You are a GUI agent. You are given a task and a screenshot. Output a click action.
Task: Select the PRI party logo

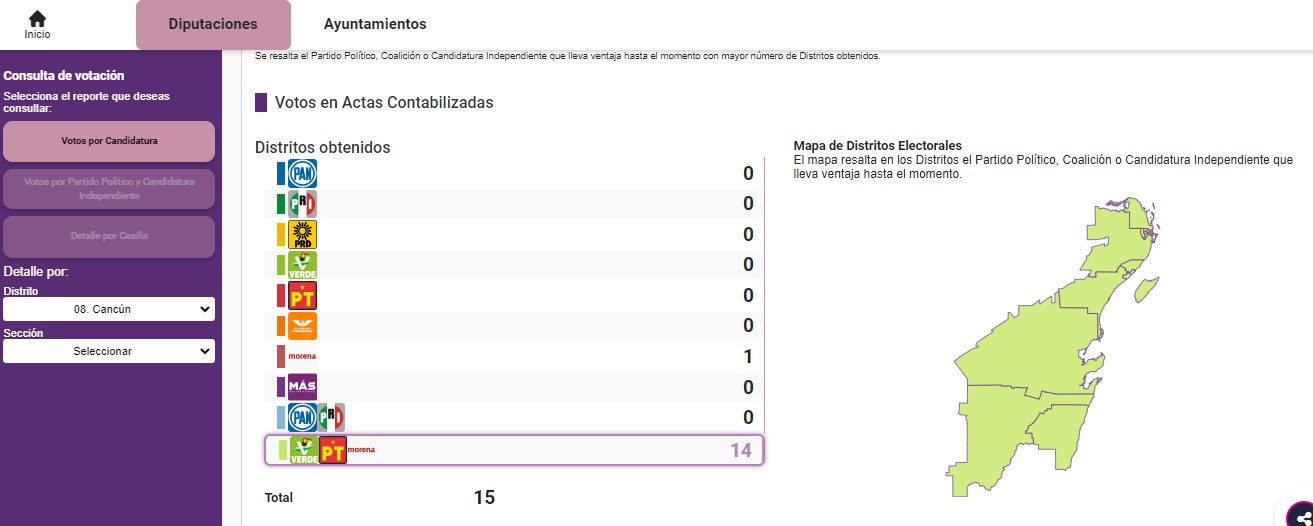coord(302,204)
